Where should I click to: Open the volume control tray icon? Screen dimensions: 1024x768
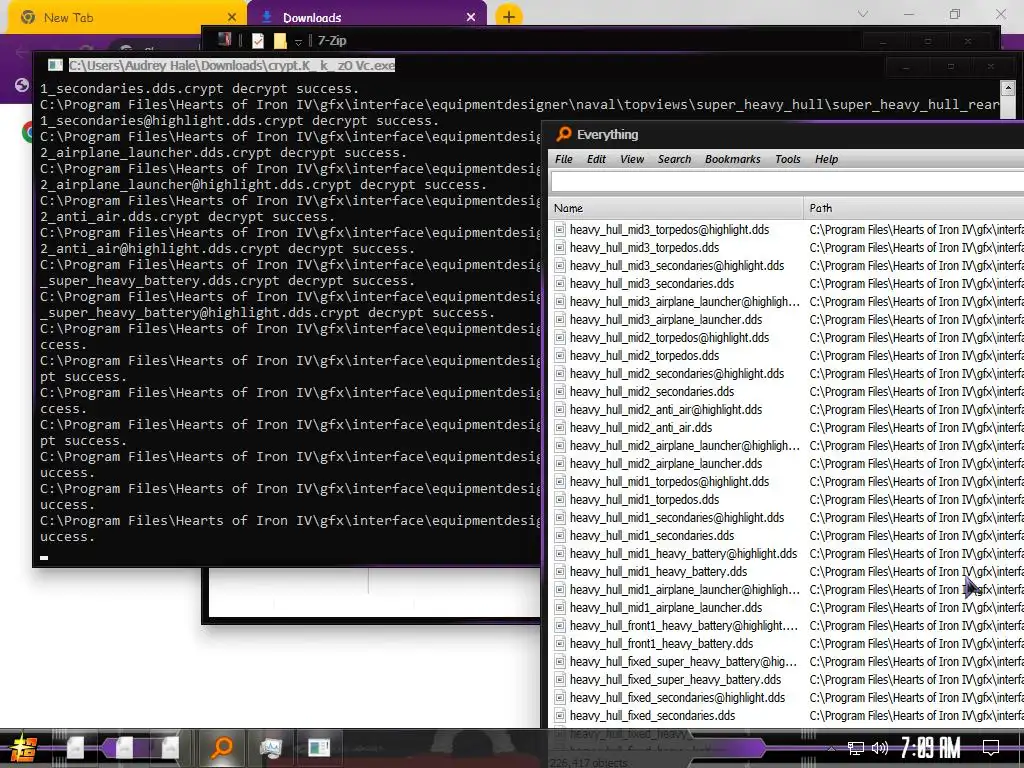pyautogui.click(x=880, y=748)
